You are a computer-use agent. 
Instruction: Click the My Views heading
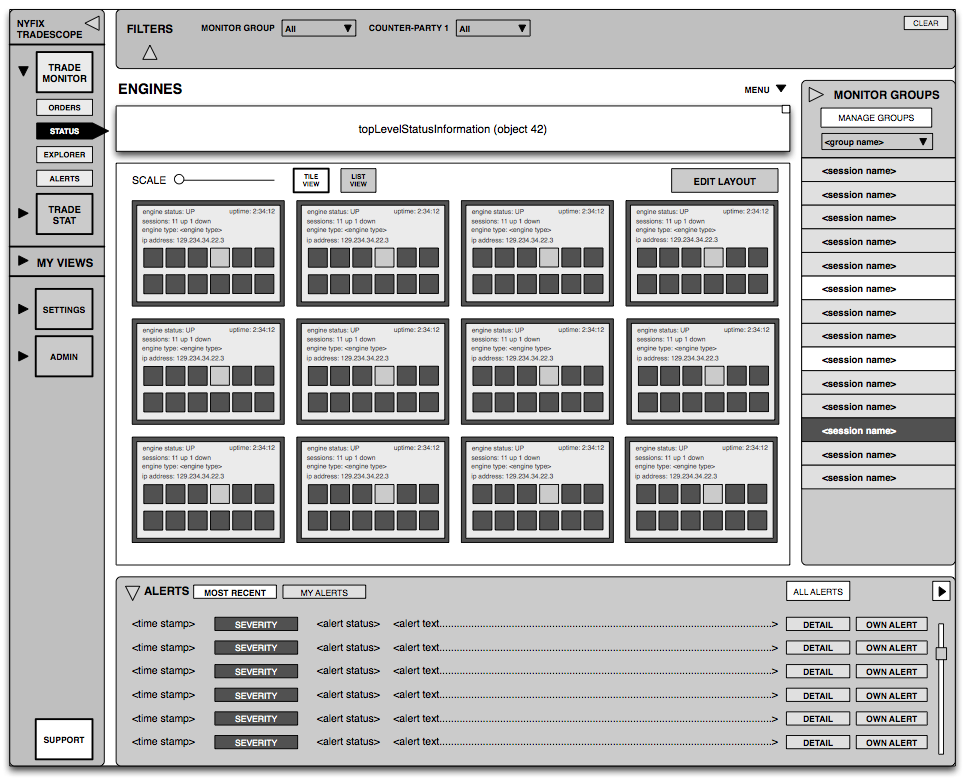tap(65, 263)
